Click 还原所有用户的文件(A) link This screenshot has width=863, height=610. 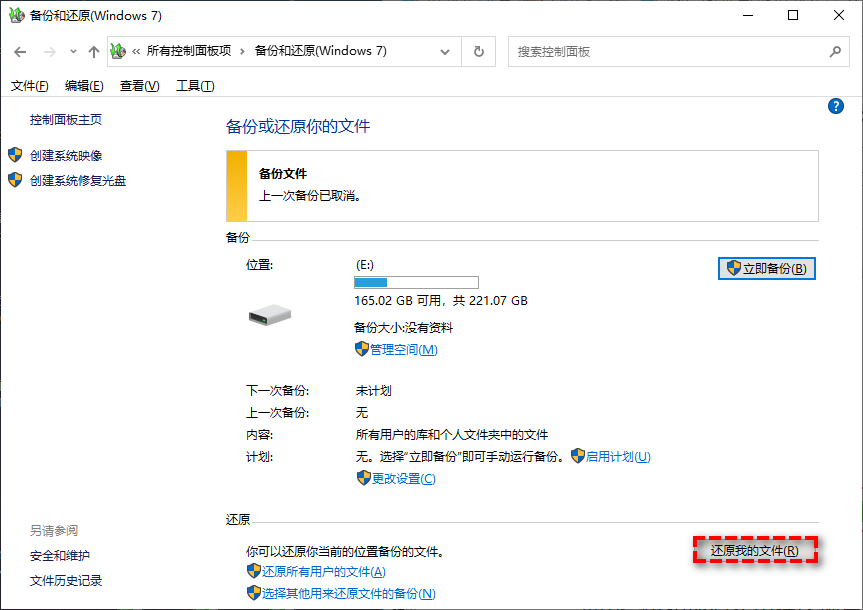324,572
